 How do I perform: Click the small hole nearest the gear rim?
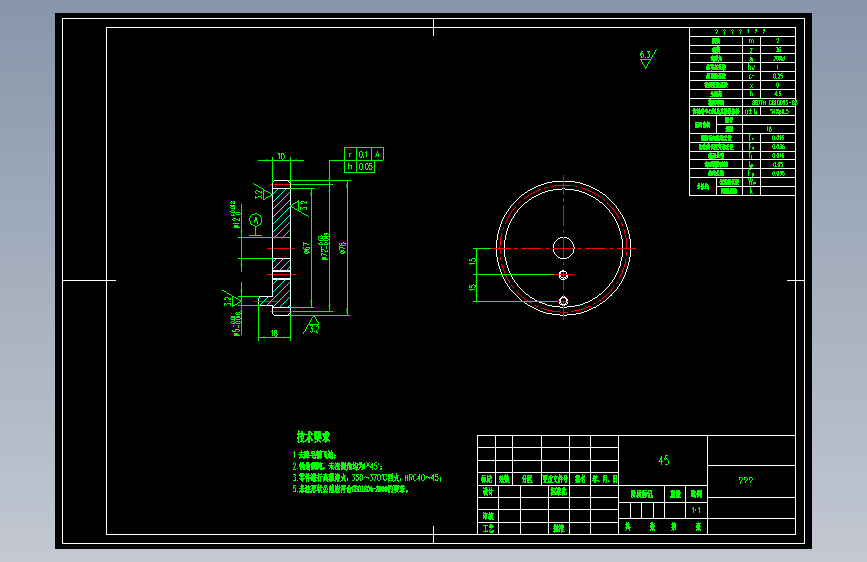click(x=563, y=301)
